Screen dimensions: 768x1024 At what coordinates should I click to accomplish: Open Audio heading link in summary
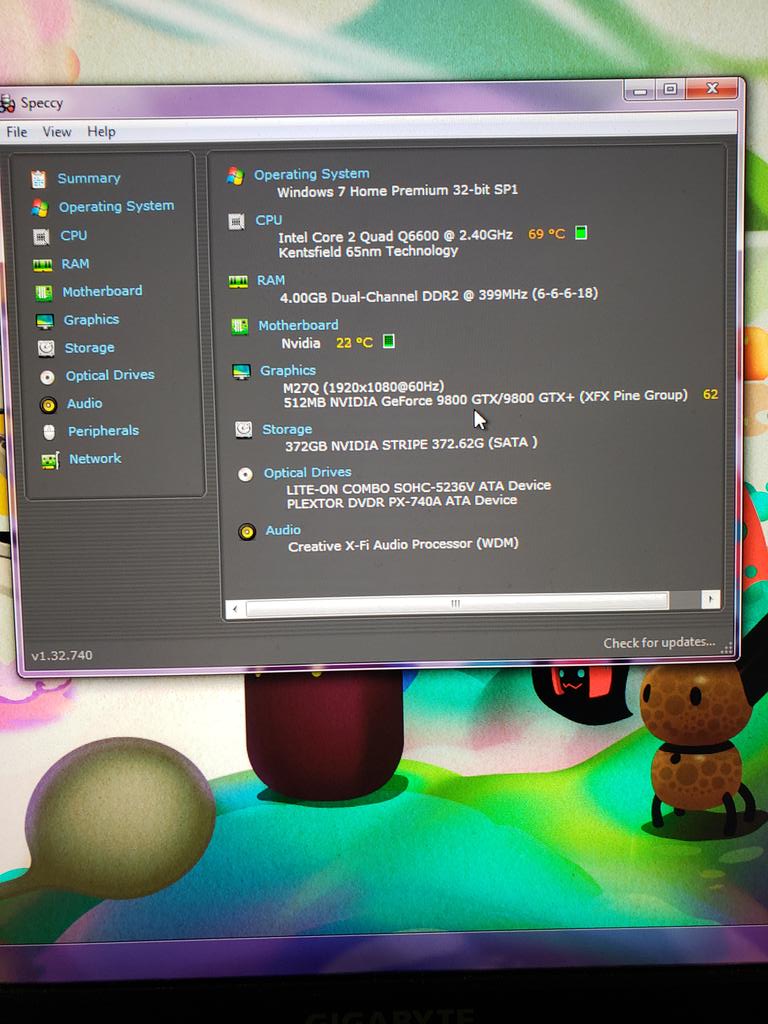283,530
